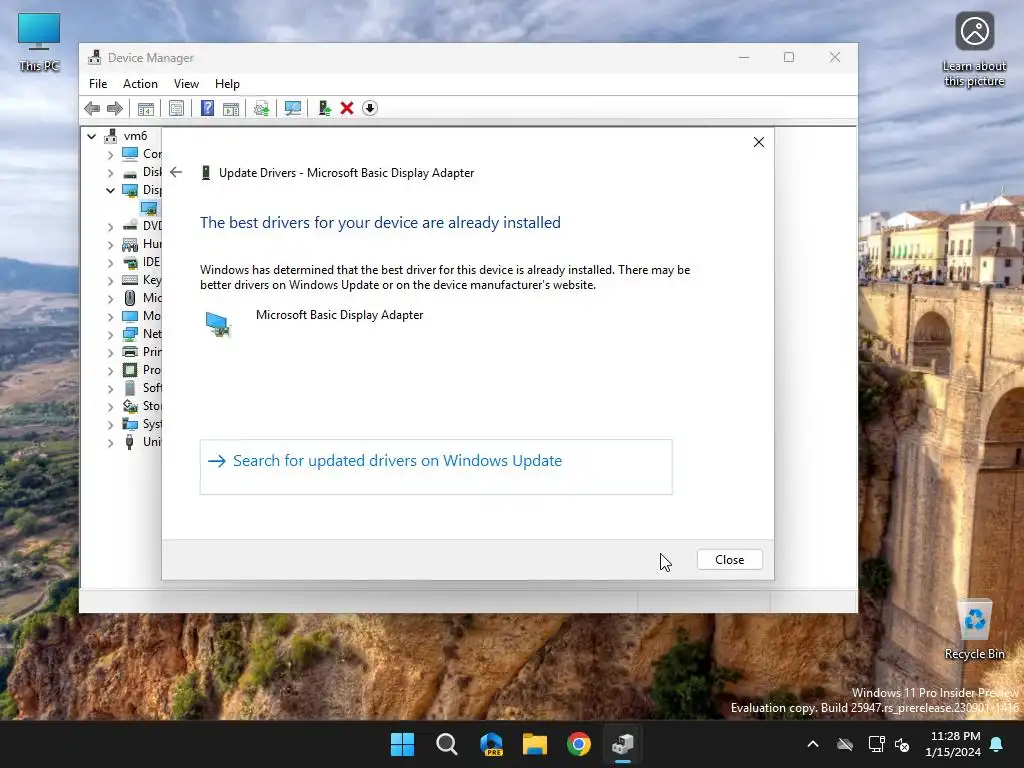Open Properties from the toolbar sheet icon
Image resolution: width=1024 pixels, height=768 pixels.
[x=176, y=108]
